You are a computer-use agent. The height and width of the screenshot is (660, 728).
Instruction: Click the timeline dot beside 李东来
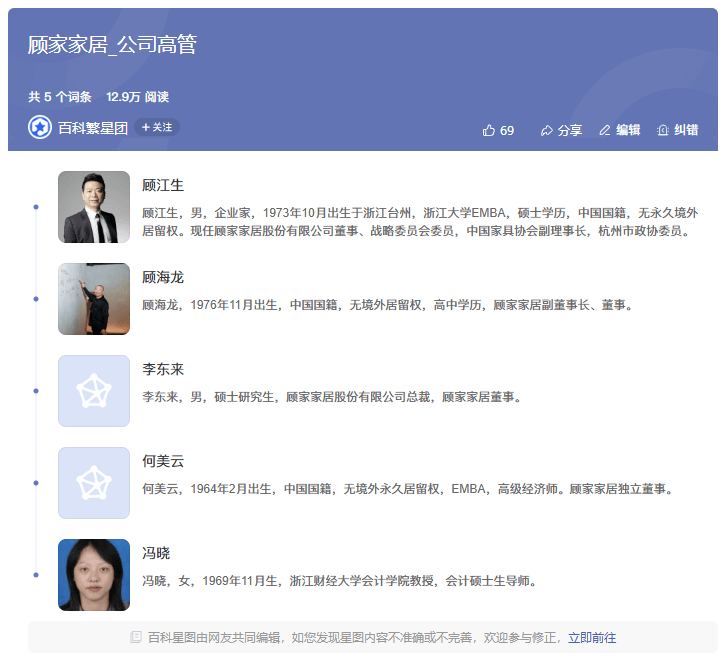click(36, 391)
